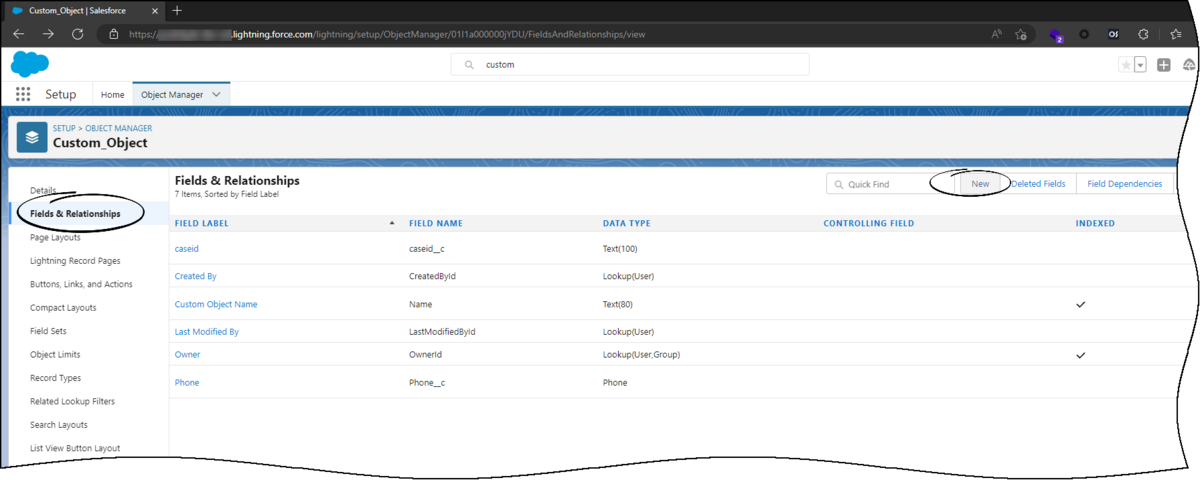Switch to the Home tab

point(113,95)
